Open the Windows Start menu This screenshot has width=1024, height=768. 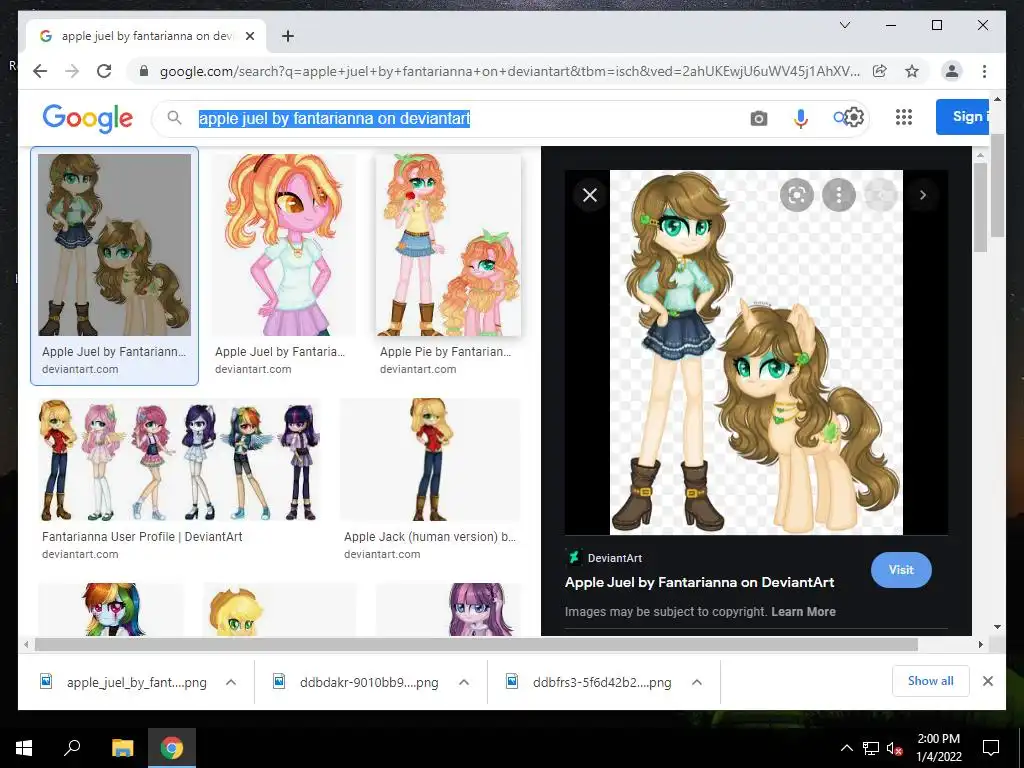[24, 747]
